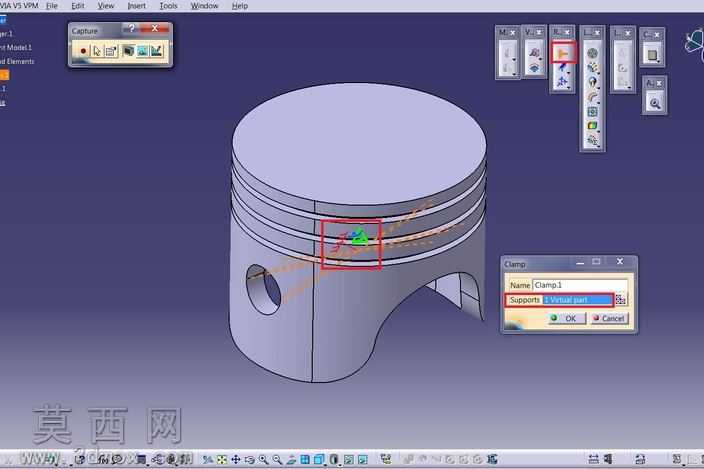Click the supports selection list icon in Clamp dialog
This screenshot has height=469, width=704.
(620, 299)
